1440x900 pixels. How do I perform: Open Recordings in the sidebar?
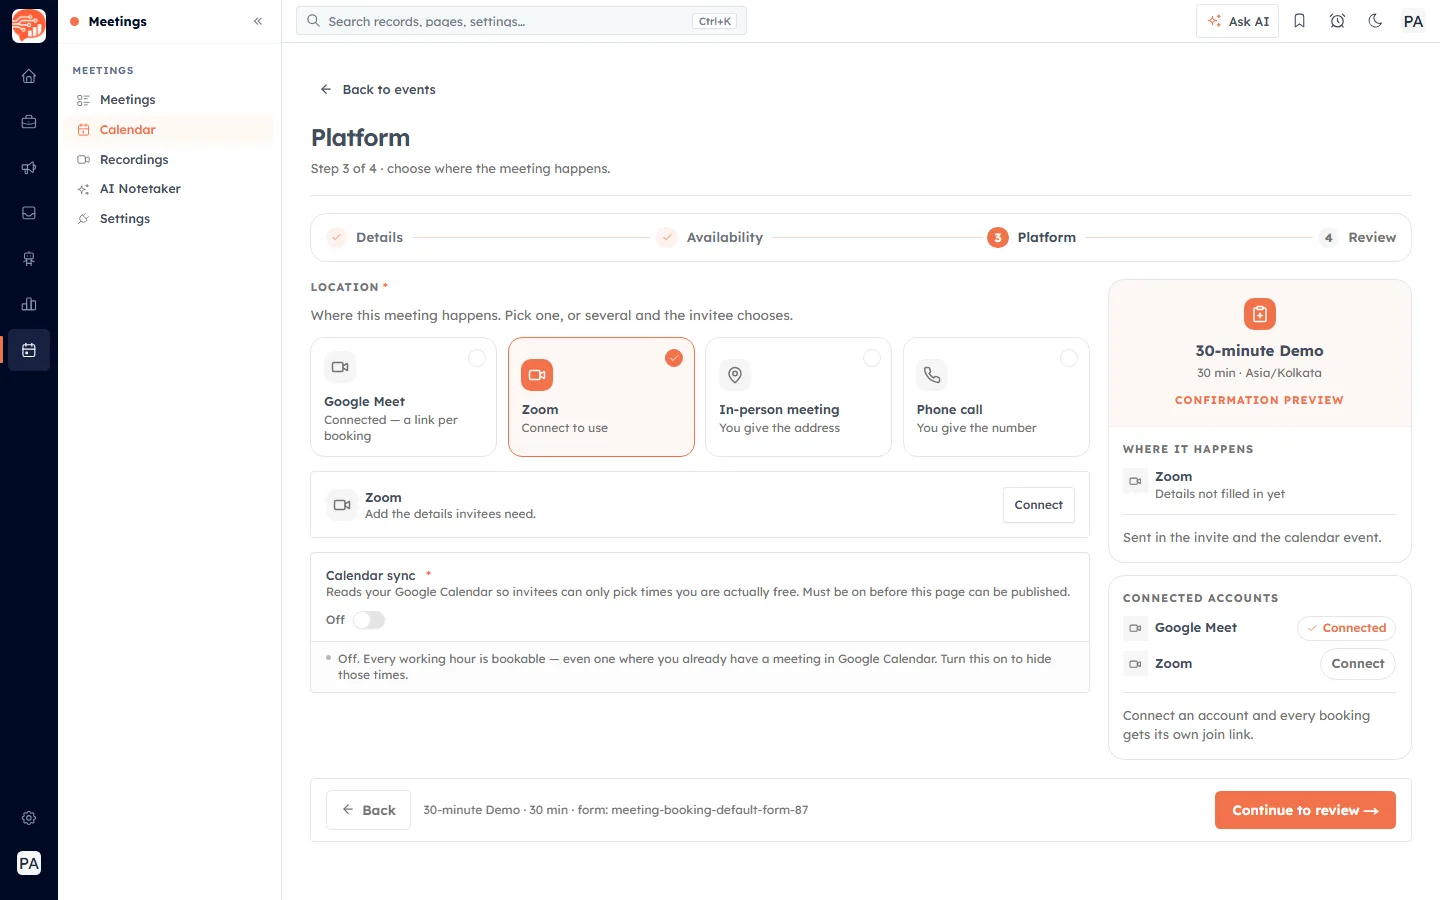[169, 160]
